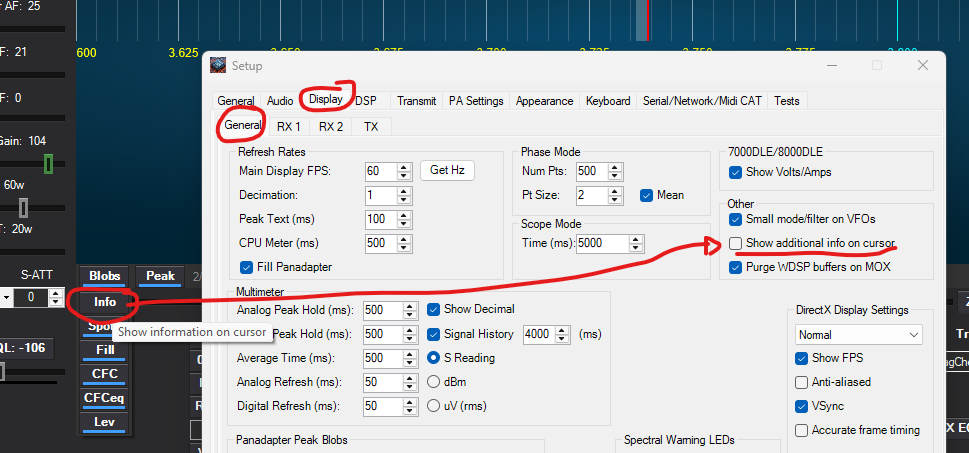
Task: Click the Gain slider handle
Action: pos(48,164)
